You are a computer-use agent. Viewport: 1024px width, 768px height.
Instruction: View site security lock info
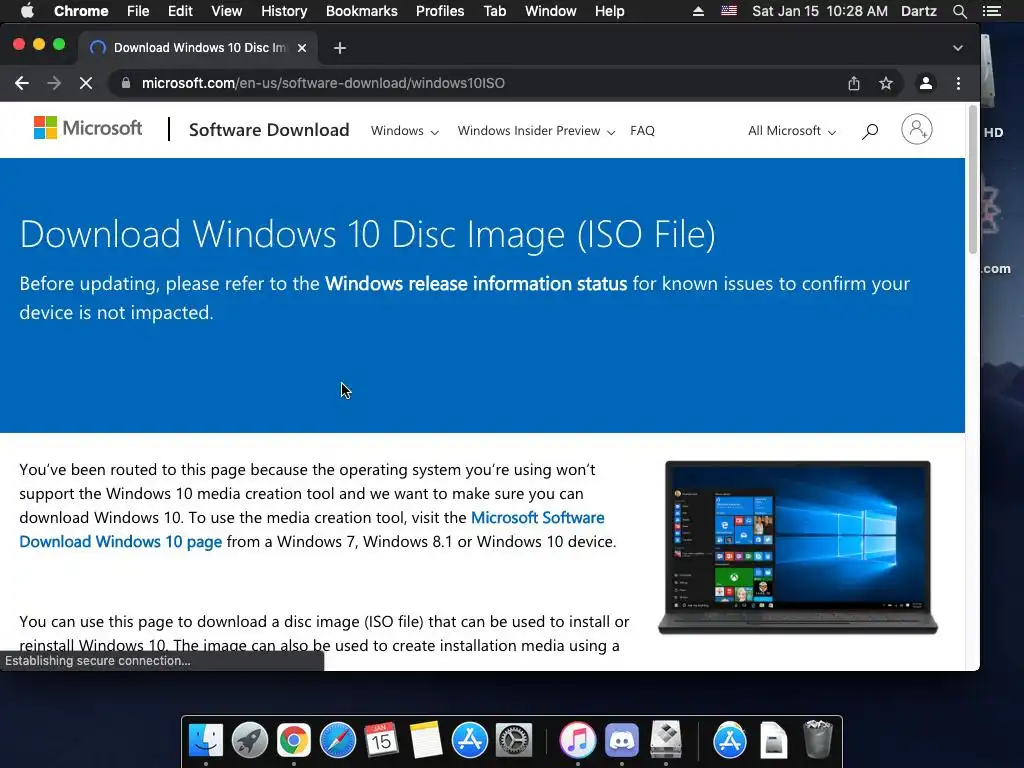pyautogui.click(x=127, y=83)
